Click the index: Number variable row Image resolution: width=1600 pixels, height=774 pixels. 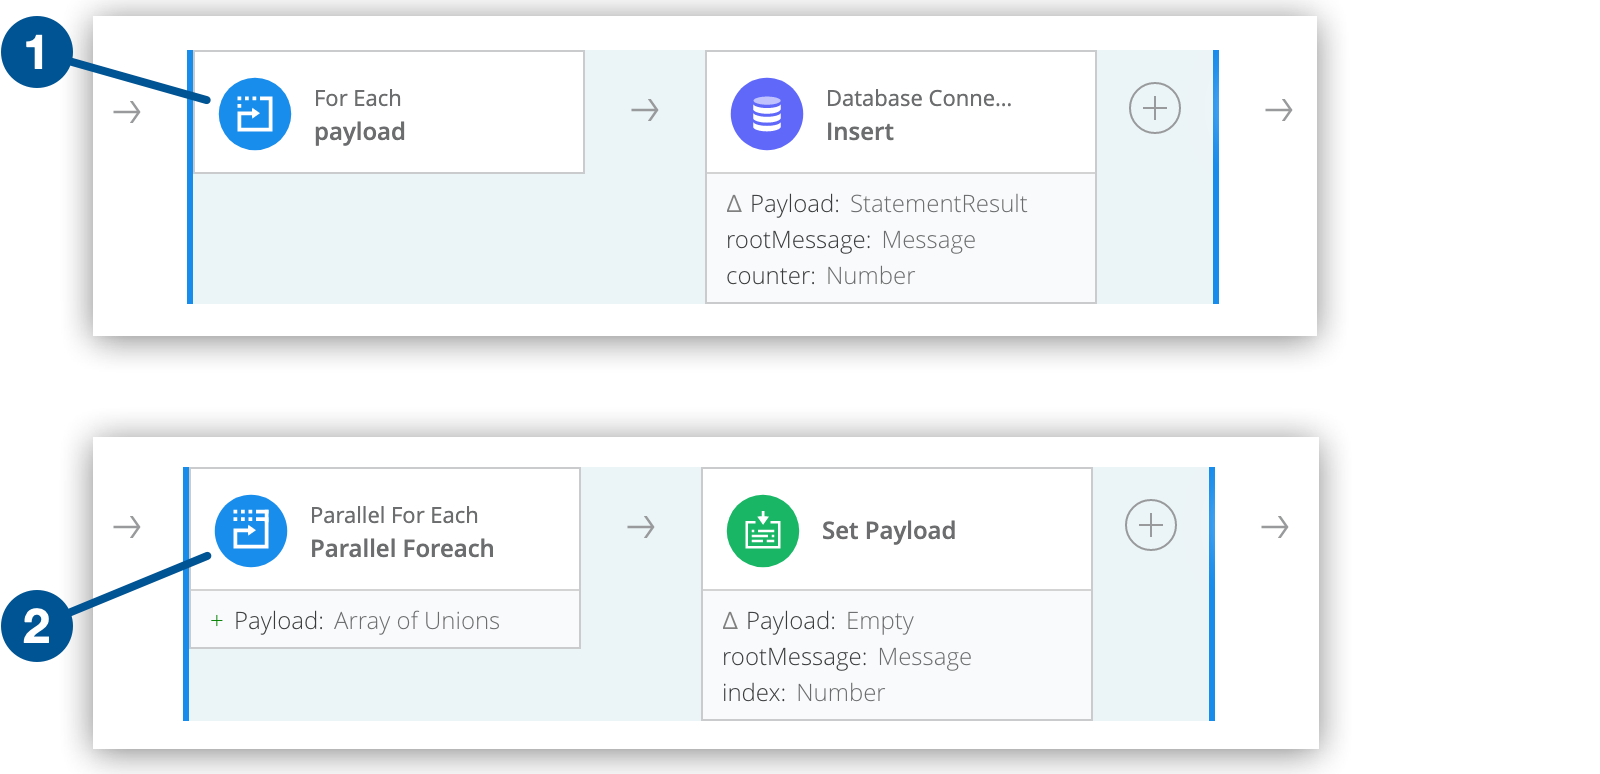803,693
